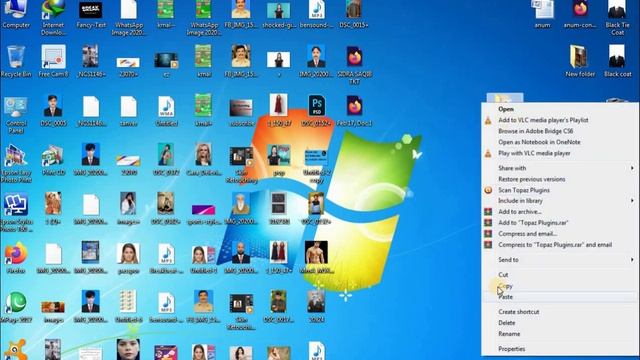The image size is (640, 360).
Task: Click Add to archive... option
Action: (x=520, y=212)
